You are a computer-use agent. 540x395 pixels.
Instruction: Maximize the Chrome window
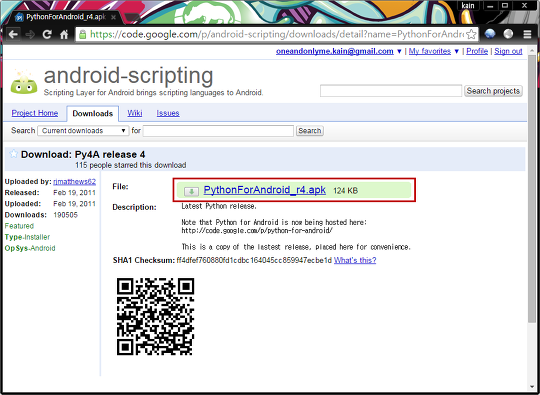point(505,6)
